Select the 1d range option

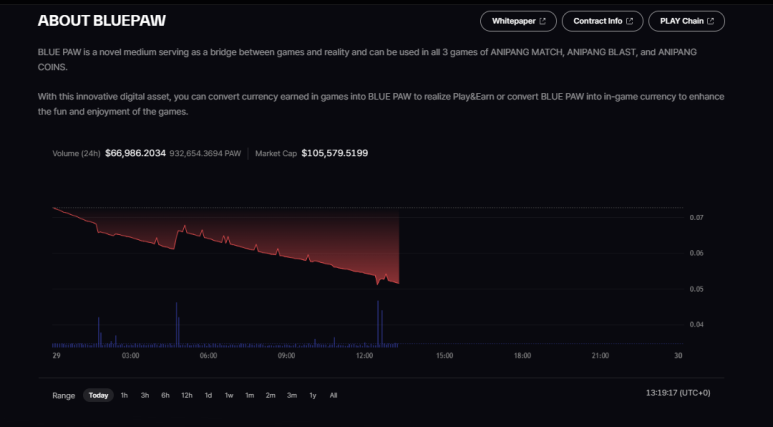(x=209, y=395)
